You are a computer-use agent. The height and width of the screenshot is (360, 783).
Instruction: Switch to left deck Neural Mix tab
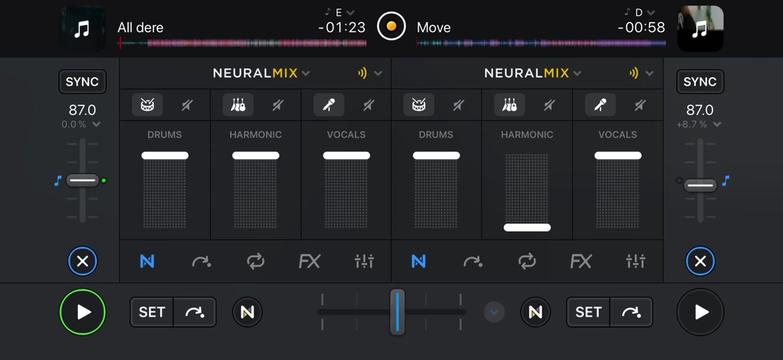pos(147,261)
